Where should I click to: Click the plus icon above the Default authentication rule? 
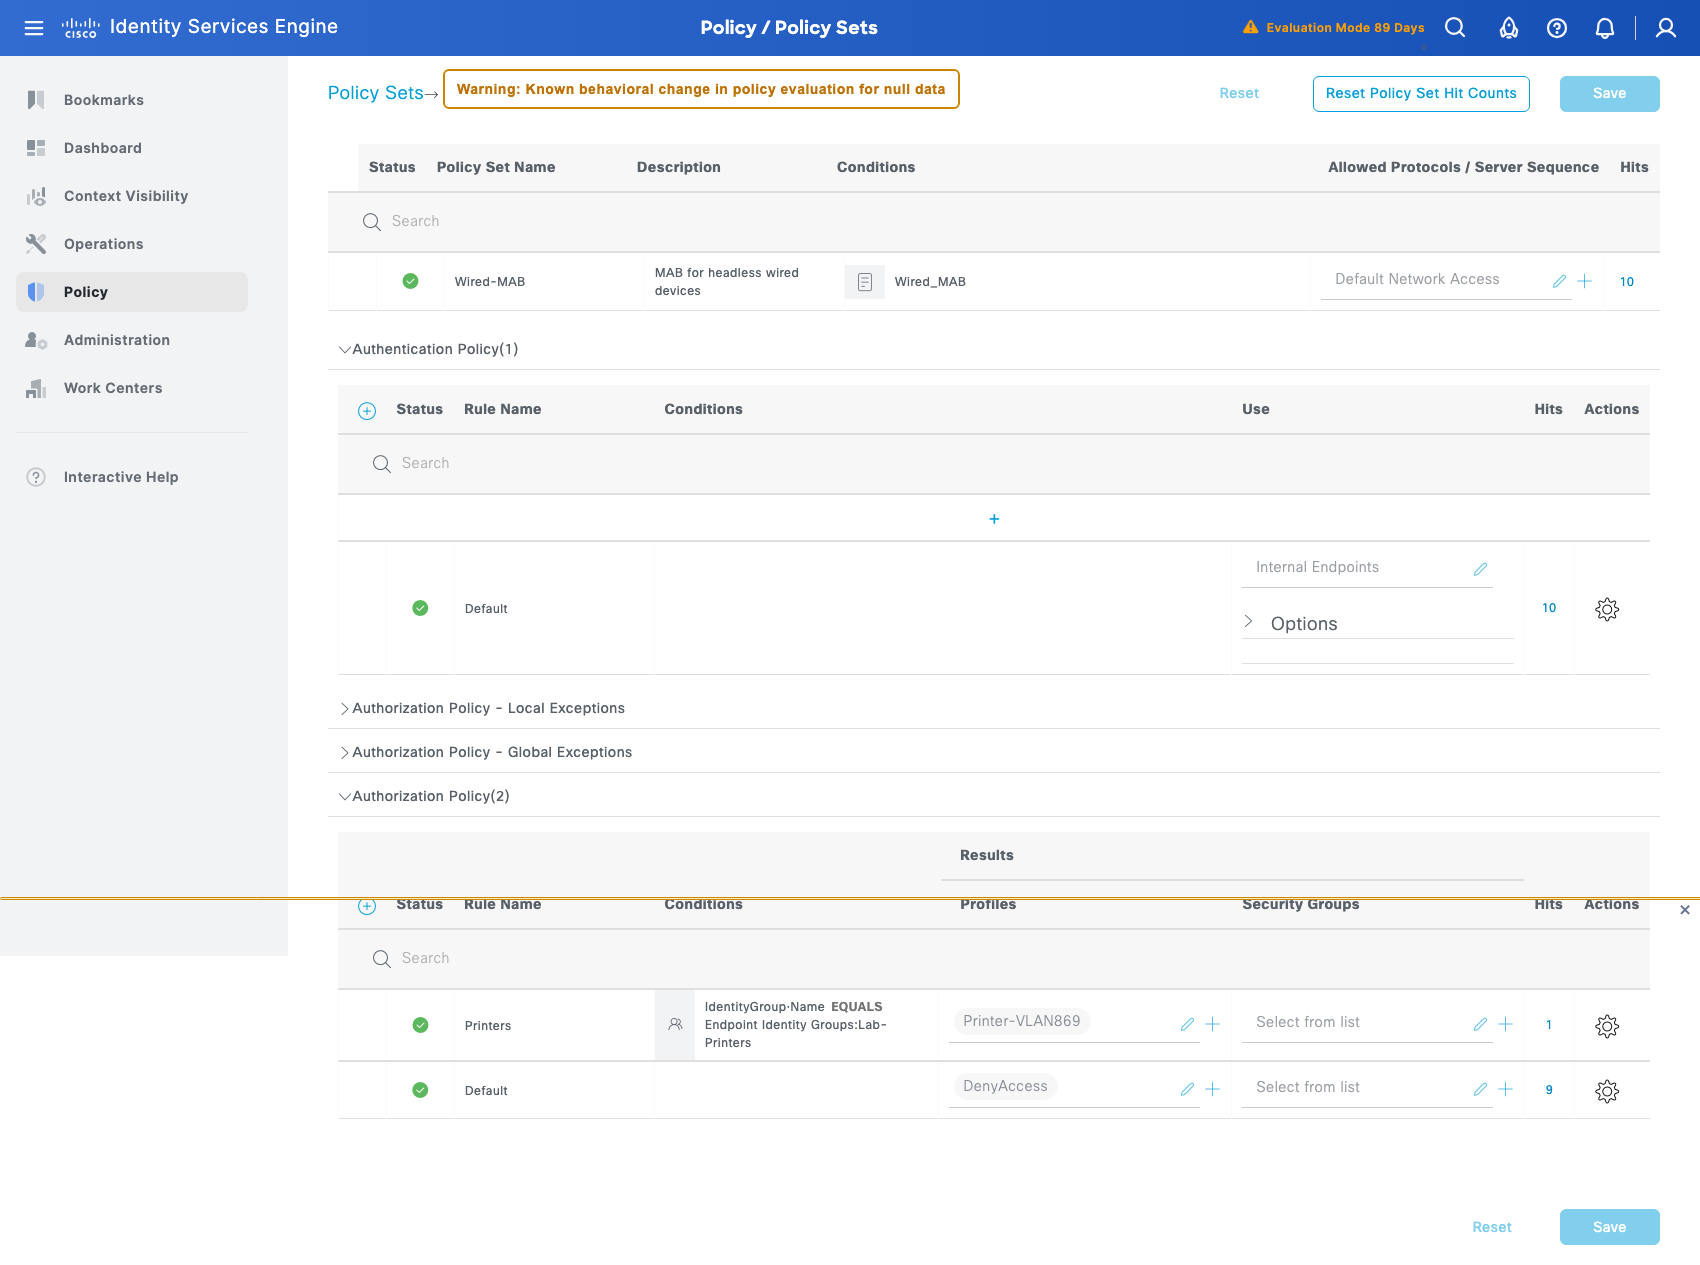(x=994, y=519)
